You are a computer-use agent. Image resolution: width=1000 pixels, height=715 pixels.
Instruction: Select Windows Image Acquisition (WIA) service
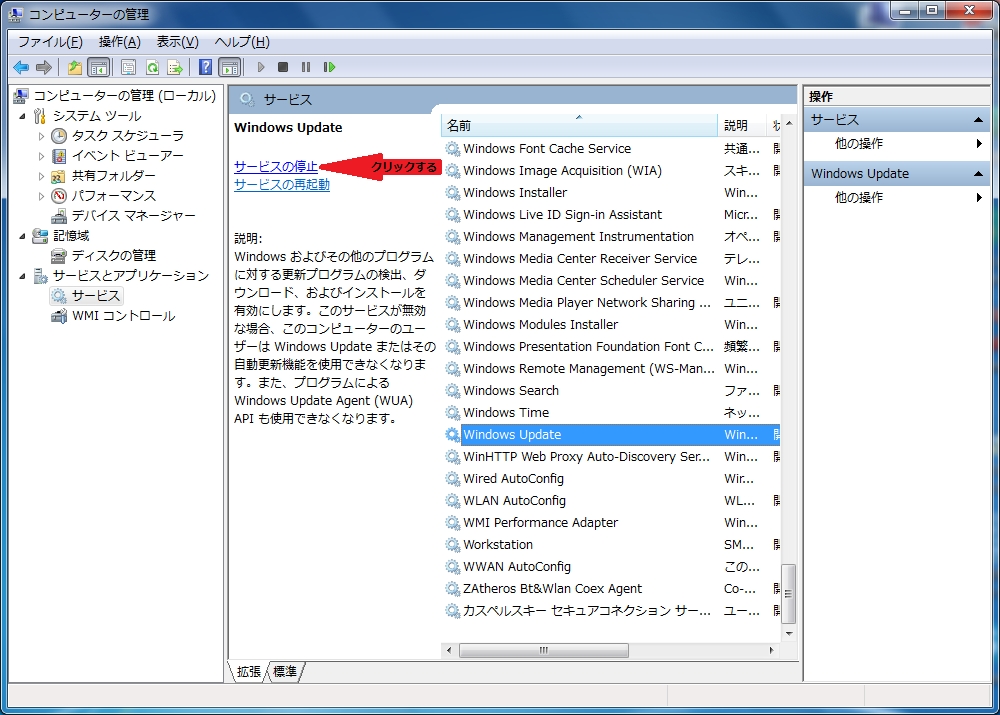pyautogui.click(x=612, y=171)
